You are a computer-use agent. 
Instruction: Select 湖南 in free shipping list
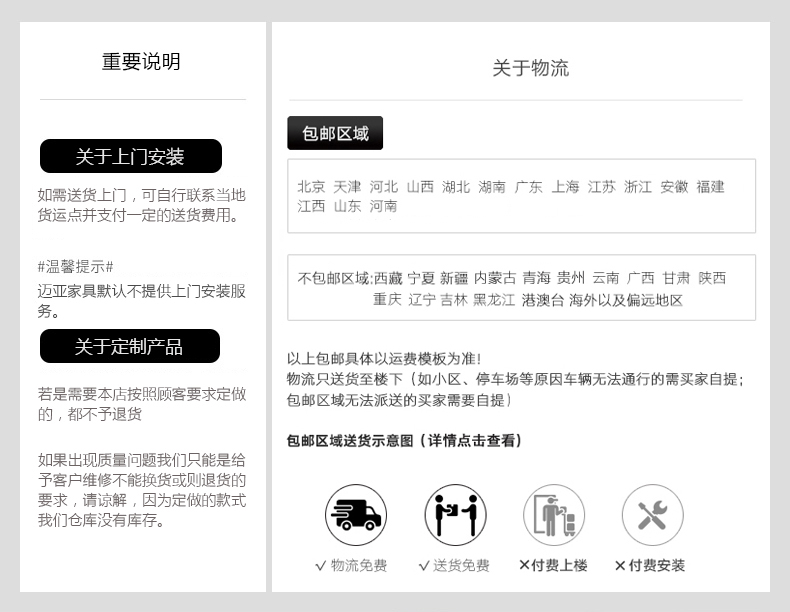pyautogui.click(x=492, y=187)
